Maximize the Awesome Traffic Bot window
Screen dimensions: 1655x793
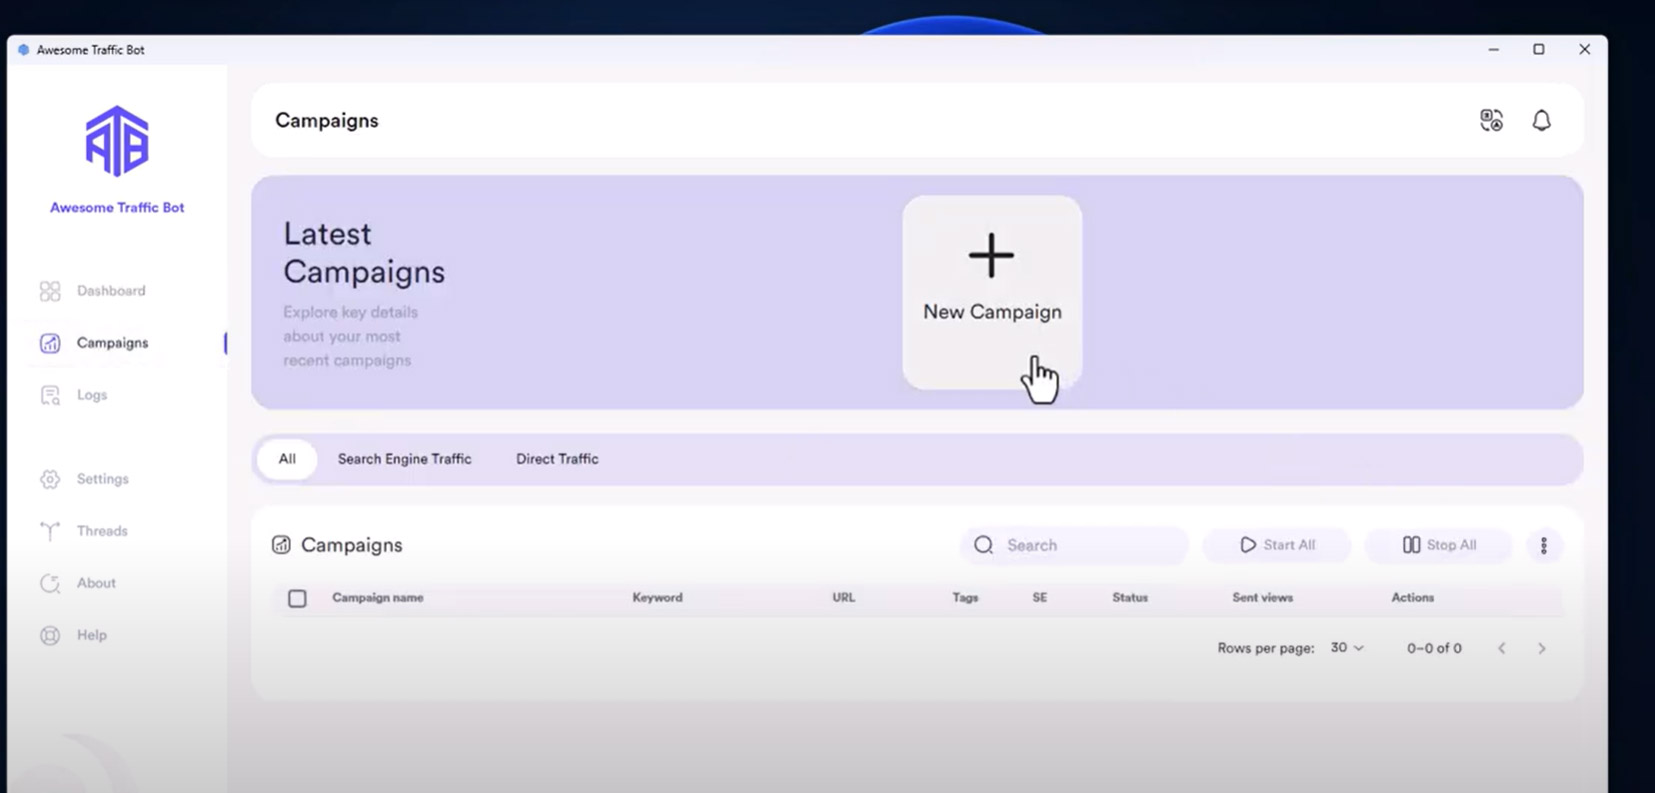pos(1539,49)
